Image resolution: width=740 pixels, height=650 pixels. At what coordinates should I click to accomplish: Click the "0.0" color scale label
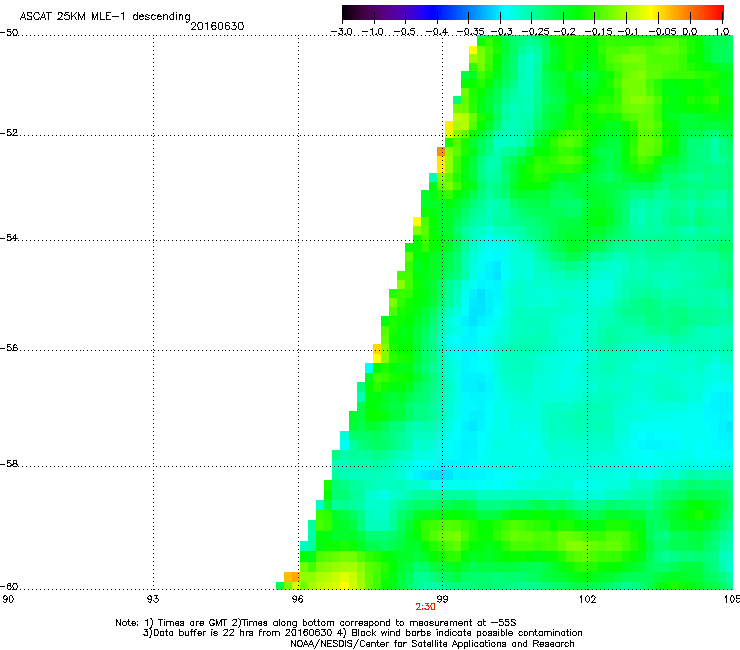[x=690, y=32]
